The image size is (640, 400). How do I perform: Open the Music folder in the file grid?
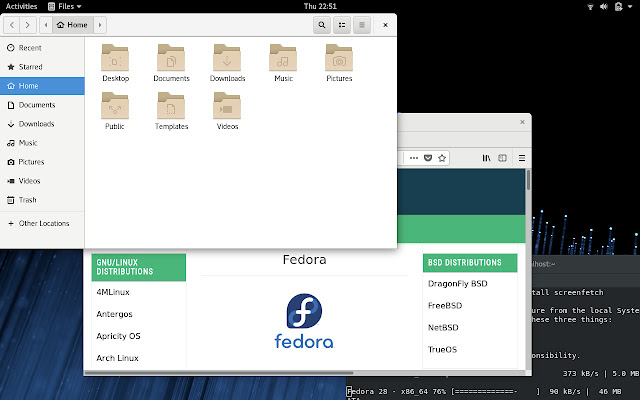coord(283,63)
